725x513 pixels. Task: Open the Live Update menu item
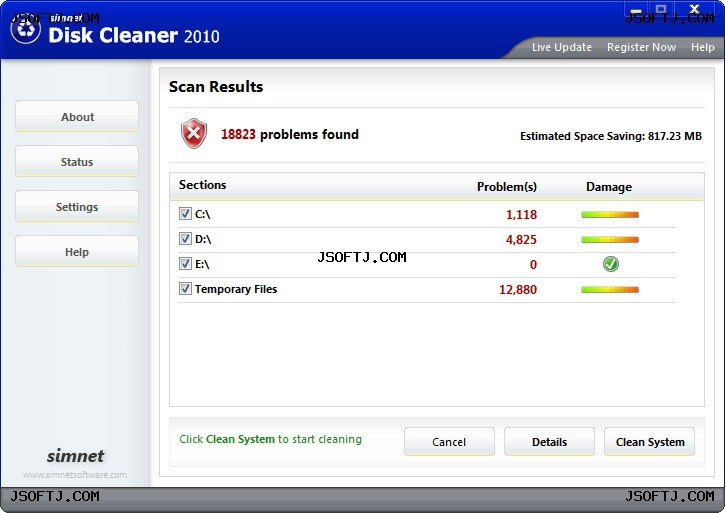coord(561,47)
